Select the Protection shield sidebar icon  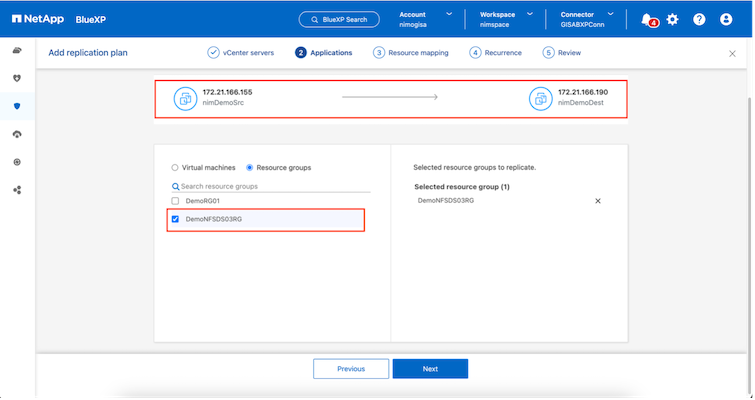pyautogui.click(x=17, y=106)
